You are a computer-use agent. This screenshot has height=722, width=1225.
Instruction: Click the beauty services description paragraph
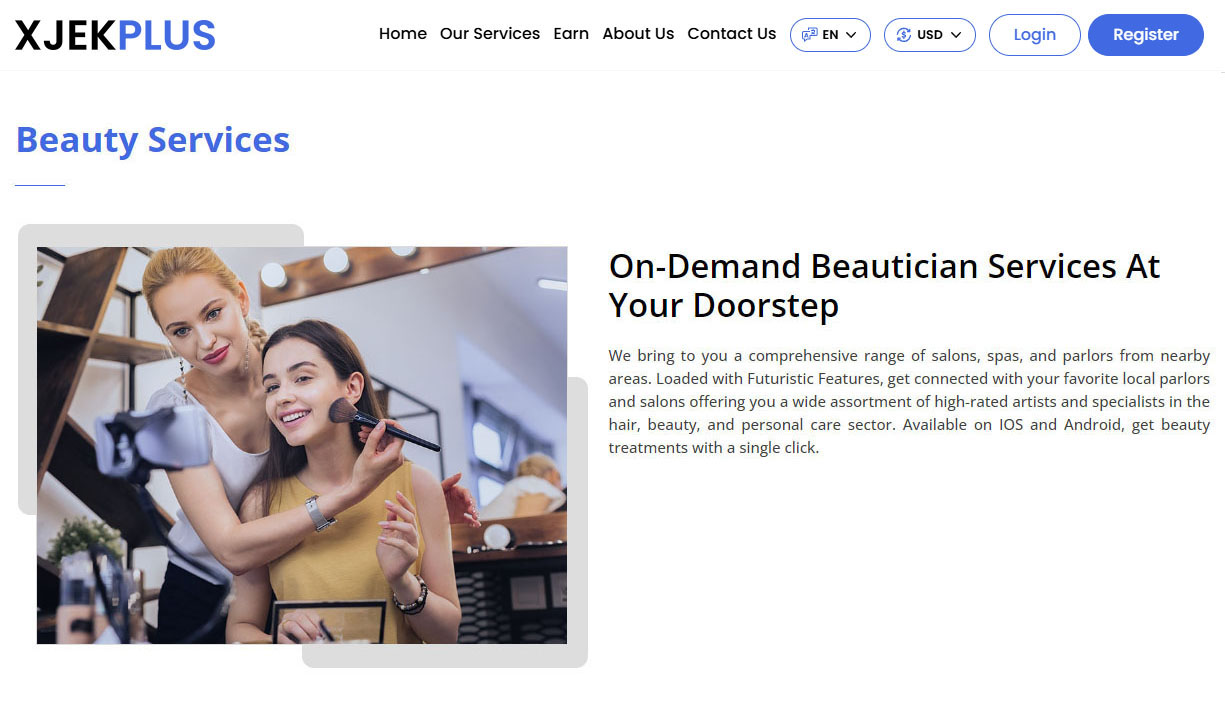coord(908,401)
